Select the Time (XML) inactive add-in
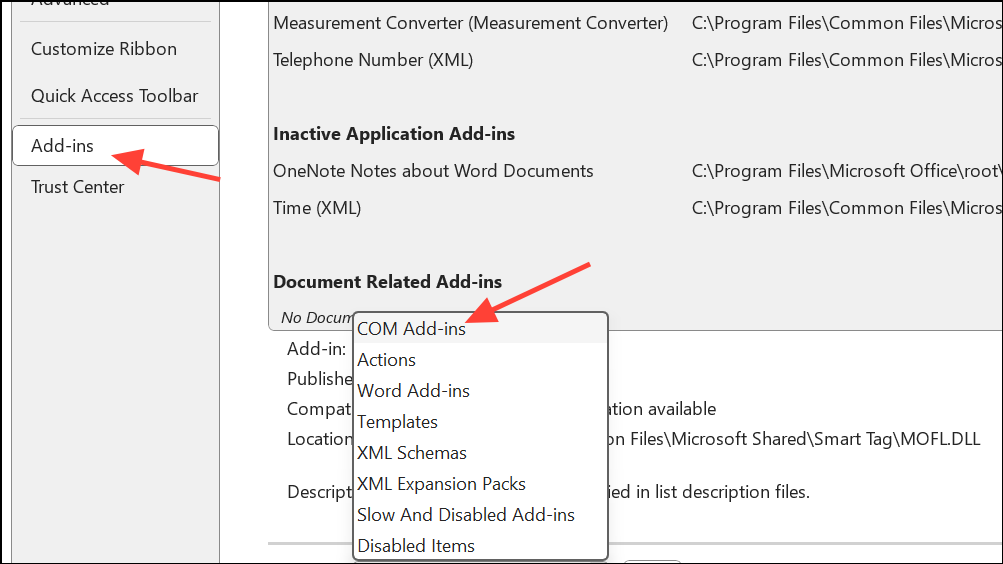The width and height of the screenshot is (1003, 564). [317, 208]
